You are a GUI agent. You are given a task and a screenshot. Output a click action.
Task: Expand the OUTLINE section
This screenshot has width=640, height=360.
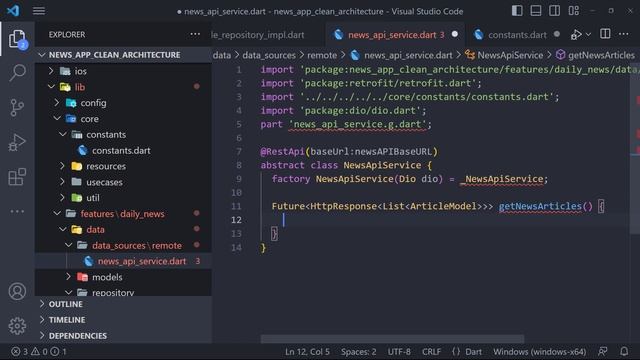122,304
